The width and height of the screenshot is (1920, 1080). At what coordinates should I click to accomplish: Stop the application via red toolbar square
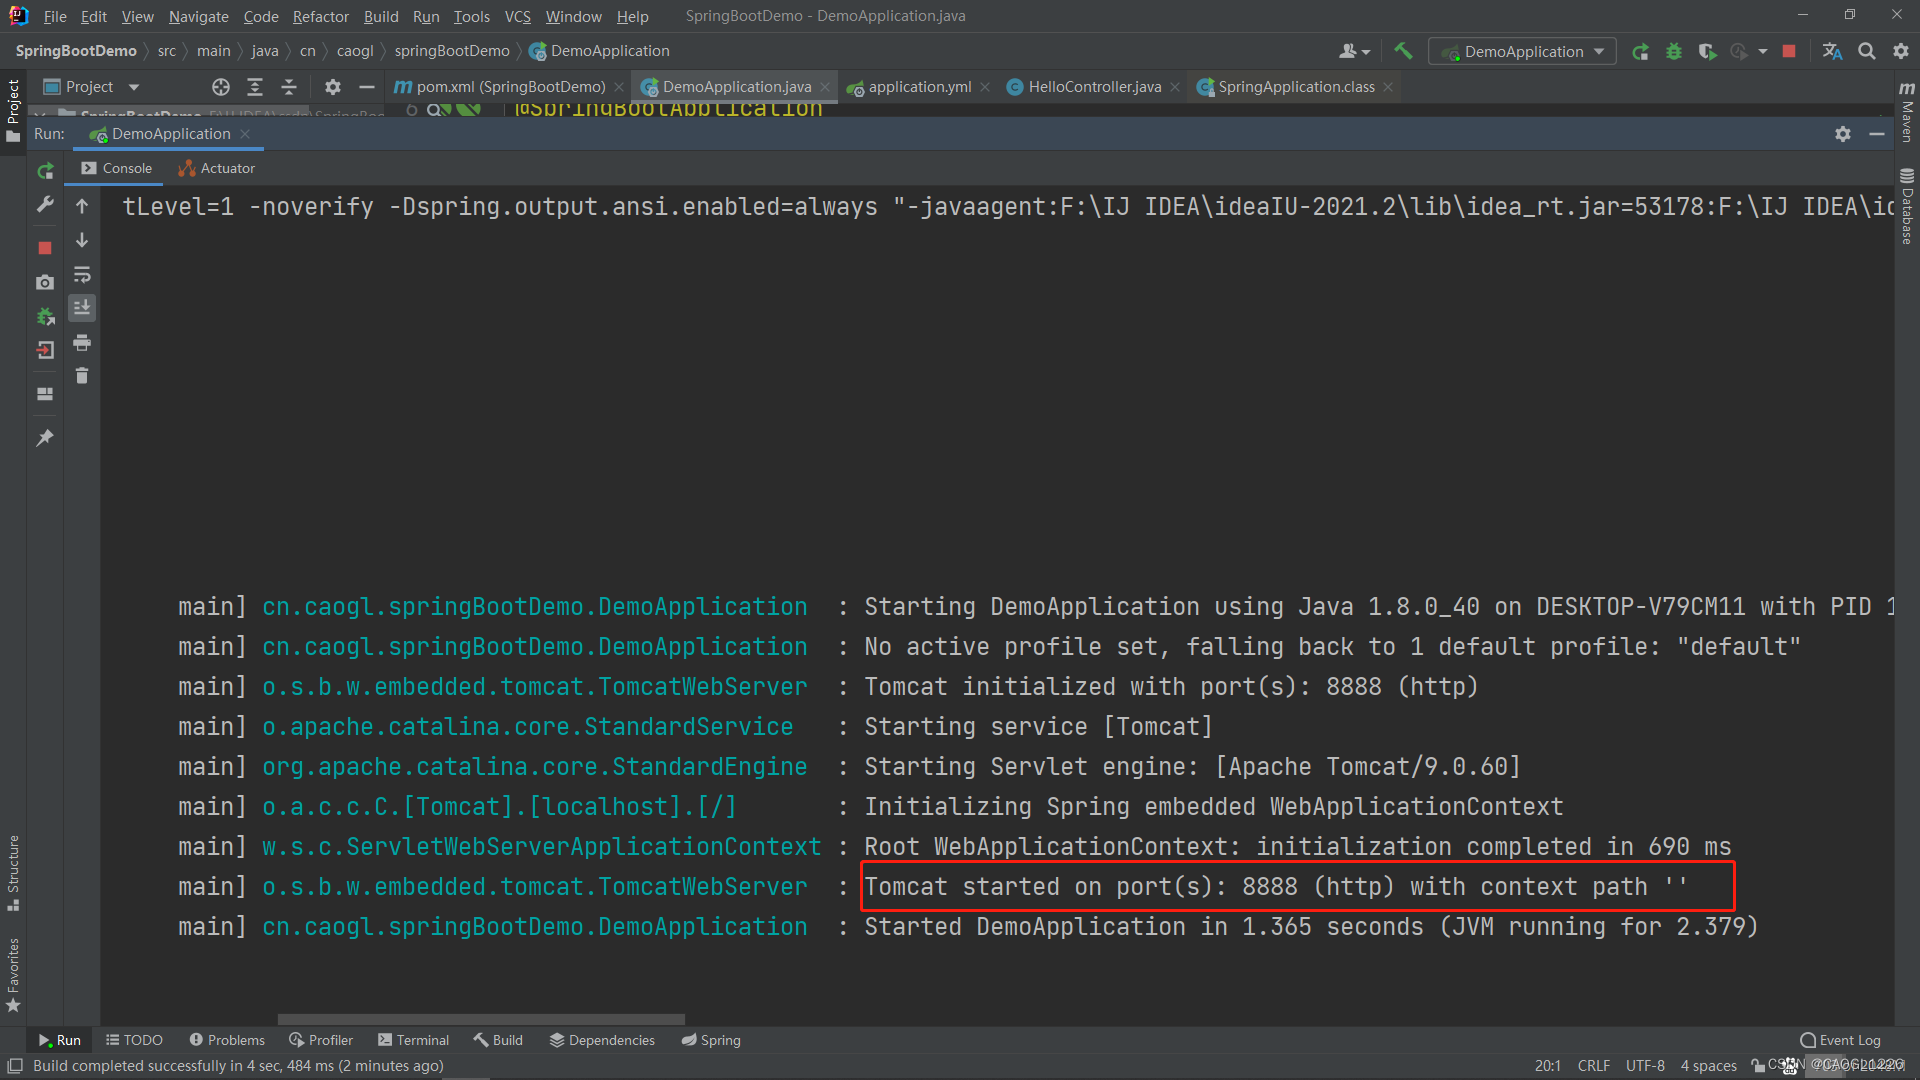click(1789, 51)
